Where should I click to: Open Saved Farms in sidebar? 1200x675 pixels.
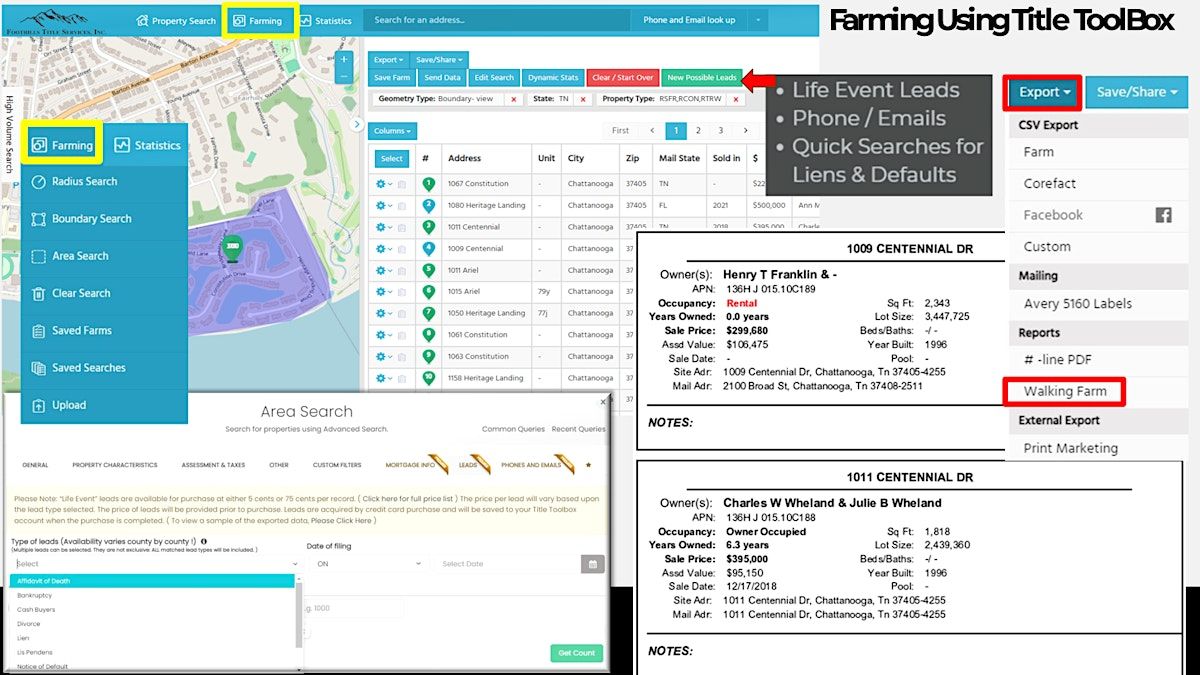click(104, 330)
